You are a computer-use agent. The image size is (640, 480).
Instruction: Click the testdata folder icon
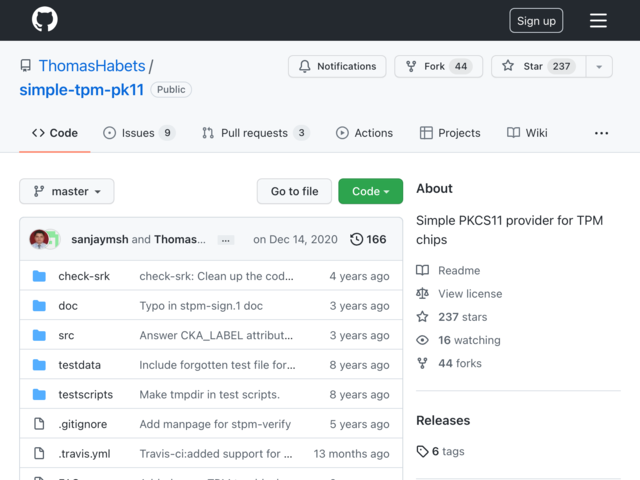(x=39, y=365)
